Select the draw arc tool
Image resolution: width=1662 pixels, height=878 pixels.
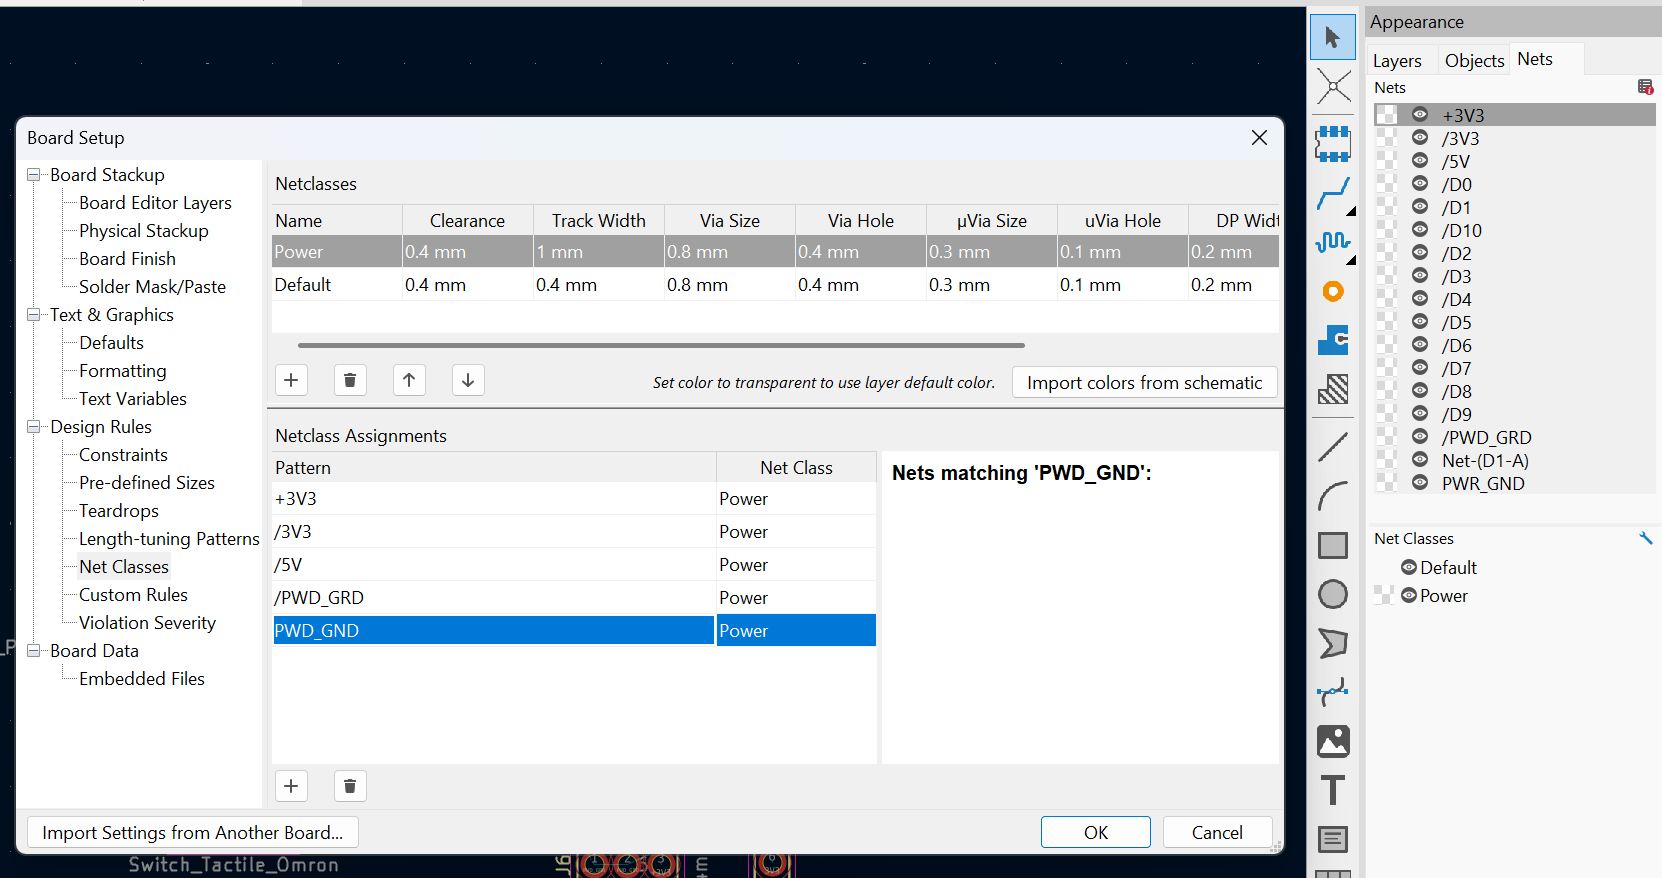pyautogui.click(x=1333, y=496)
